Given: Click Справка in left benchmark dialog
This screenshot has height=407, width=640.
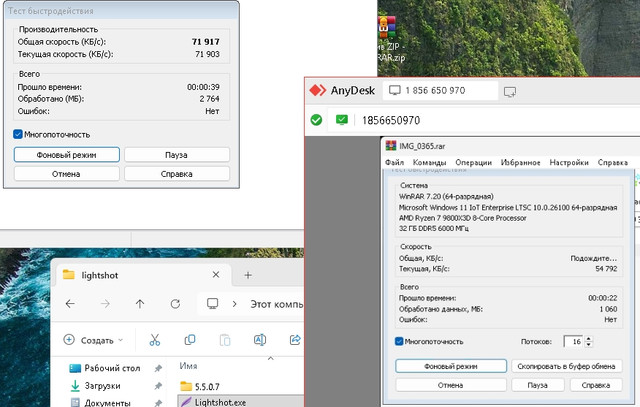Looking at the screenshot, I should click(x=177, y=174).
